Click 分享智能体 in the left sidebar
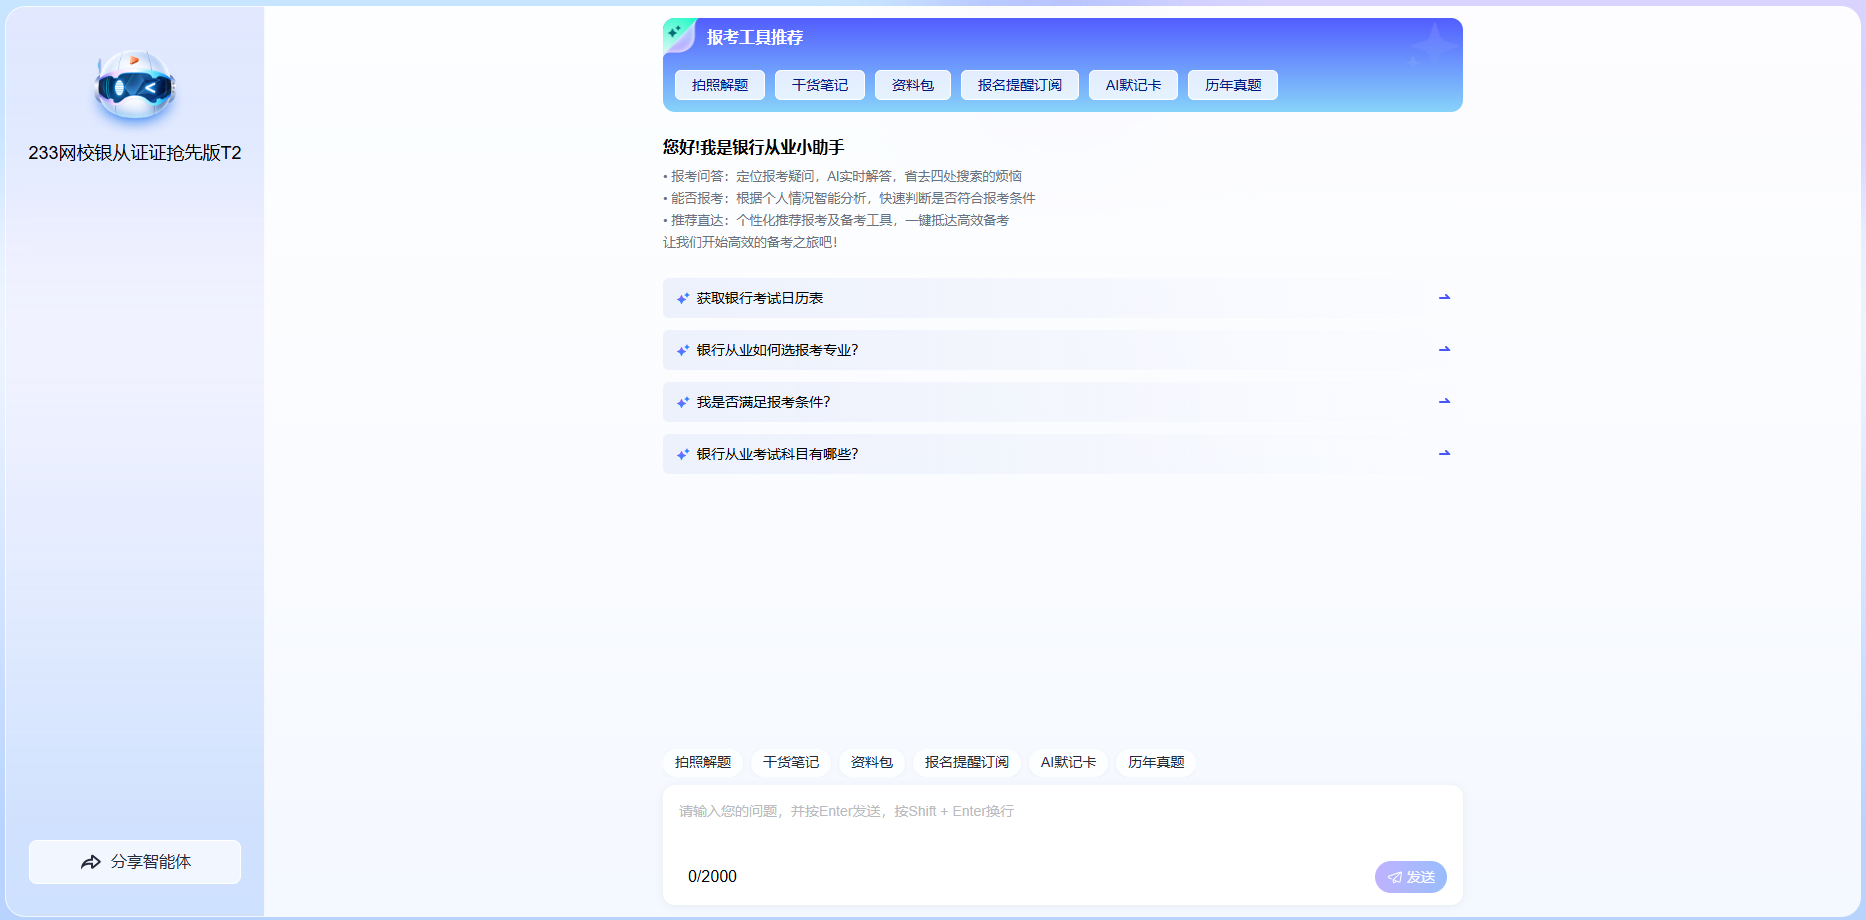The image size is (1866, 920). pyautogui.click(x=134, y=861)
